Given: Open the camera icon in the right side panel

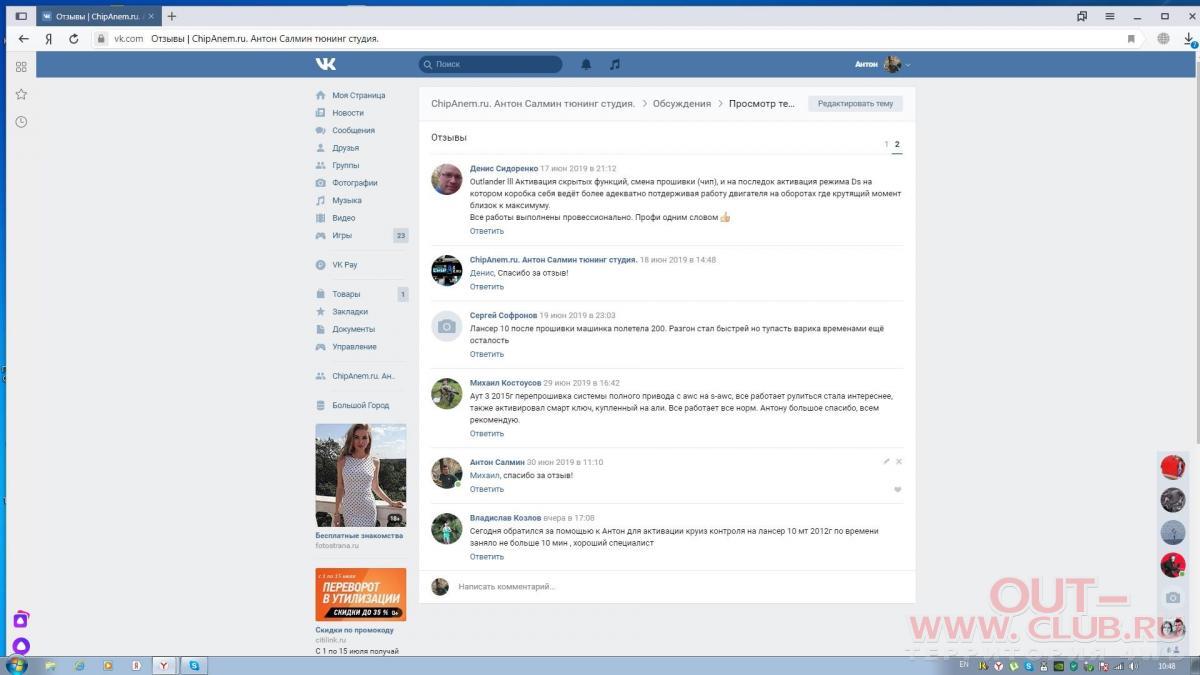Looking at the screenshot, I should [1173, 597].
